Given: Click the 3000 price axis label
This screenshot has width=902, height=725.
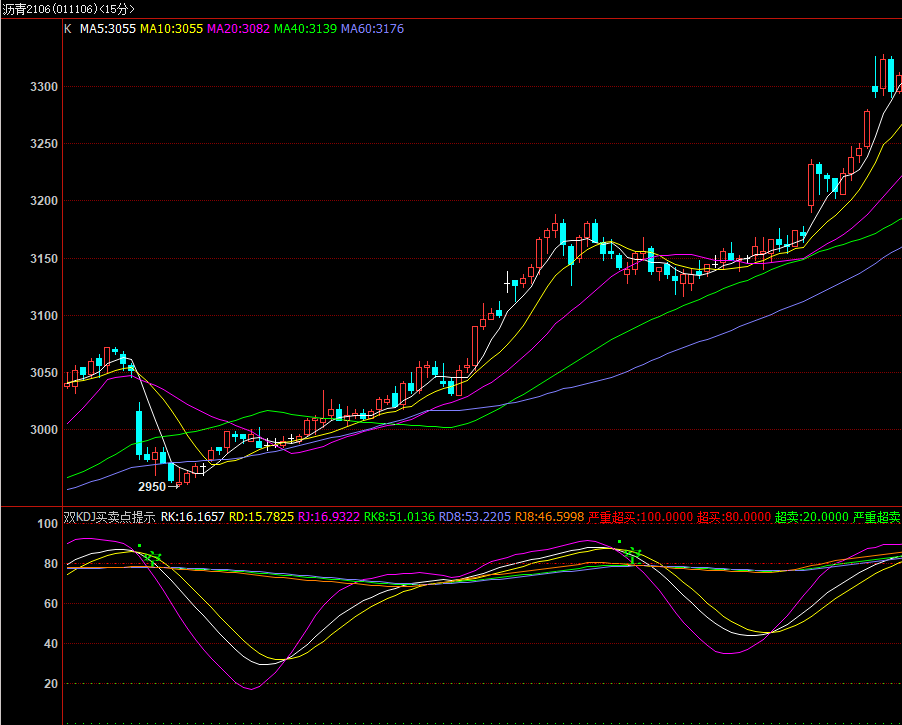Looking at the screenshot, I should [44, 430].
